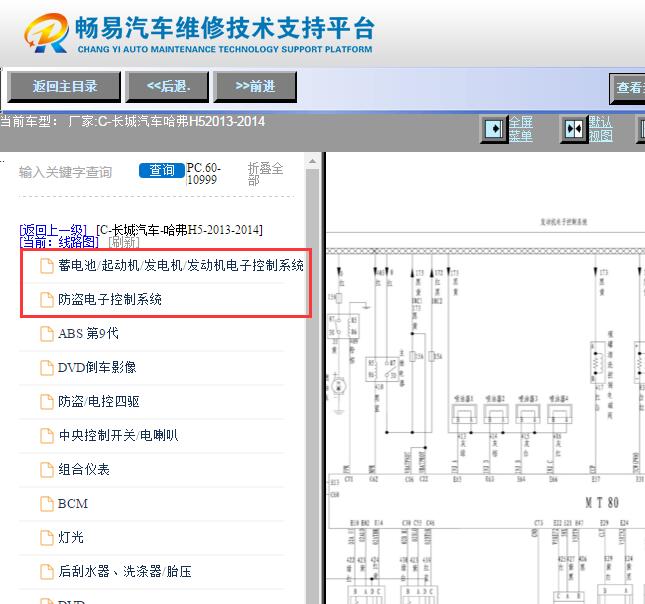Click the PC.60-10999 text
Screen dimensions: 645x604
(x=204, y=174)
